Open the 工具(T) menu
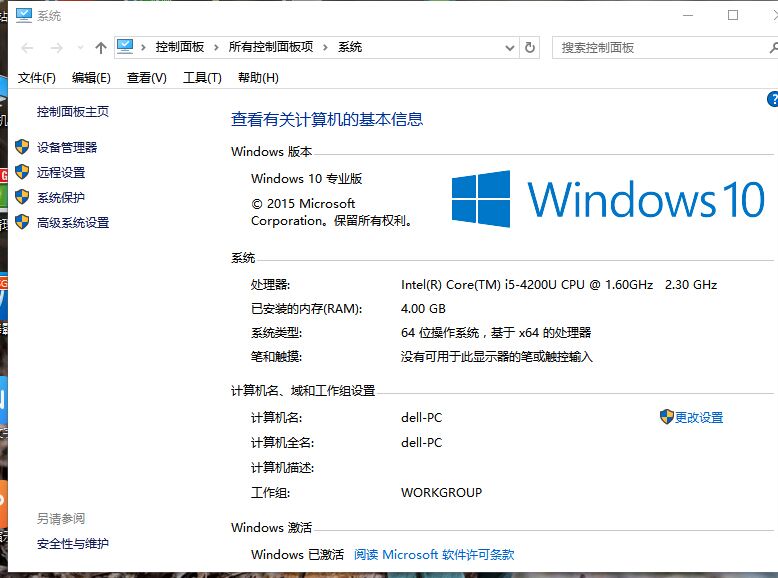This screenshot has width=778, height=578. pyautogui.click(x=202, y=78)
